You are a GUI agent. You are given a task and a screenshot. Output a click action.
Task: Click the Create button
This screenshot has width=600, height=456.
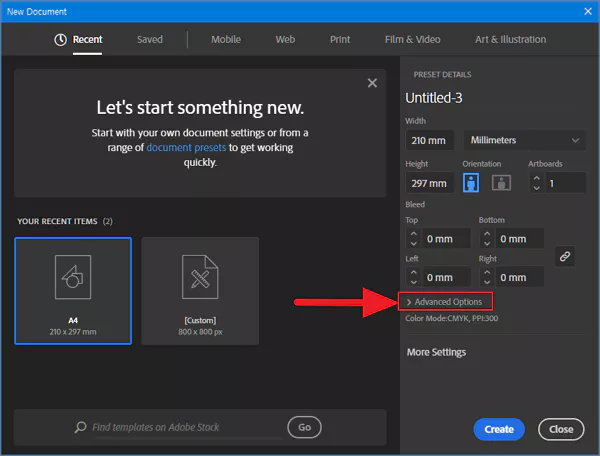coord(499,429)
